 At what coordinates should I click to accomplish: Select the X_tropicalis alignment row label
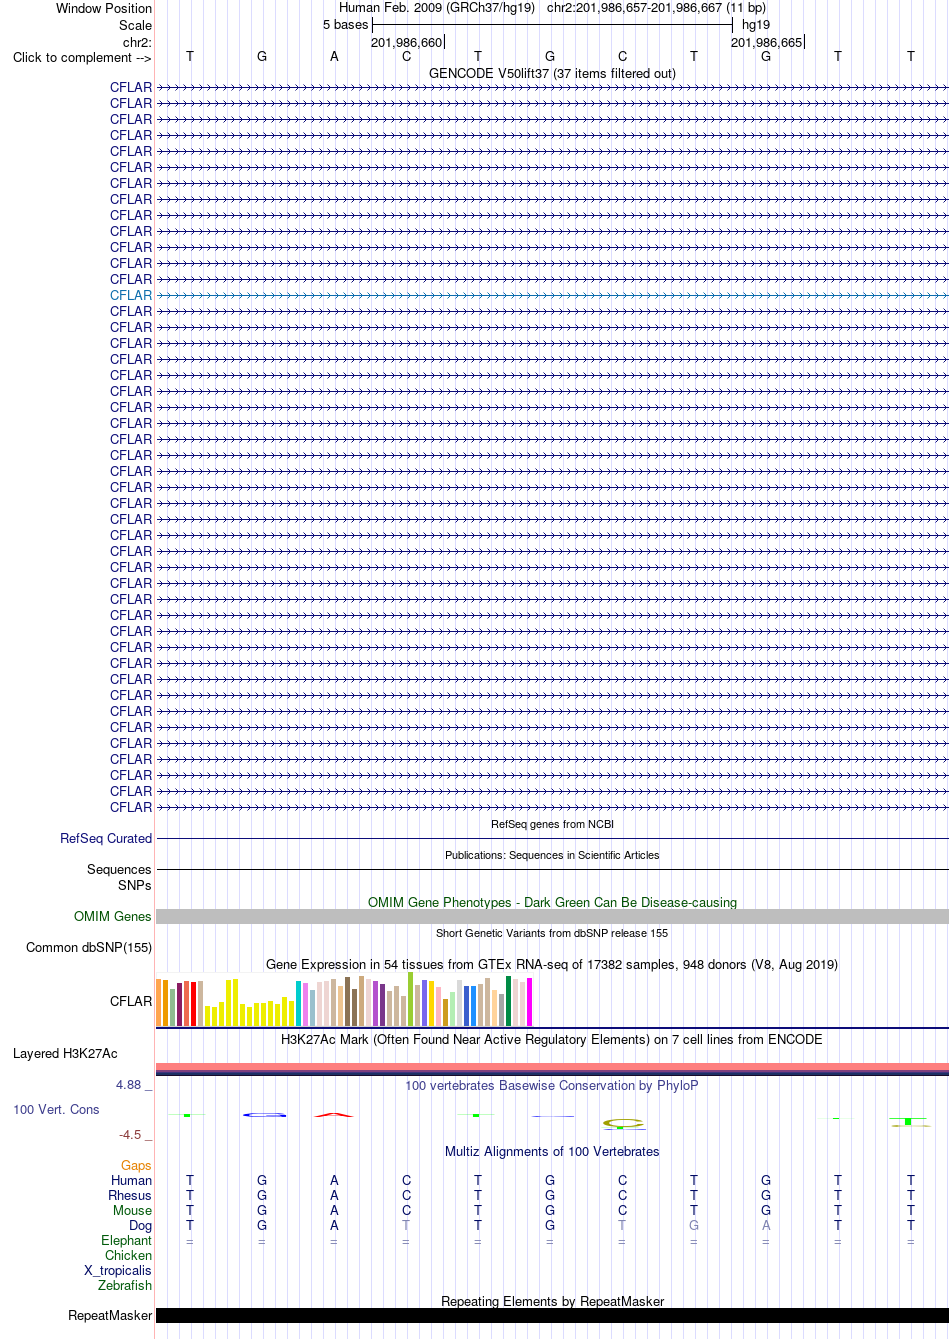[118, 1270]
